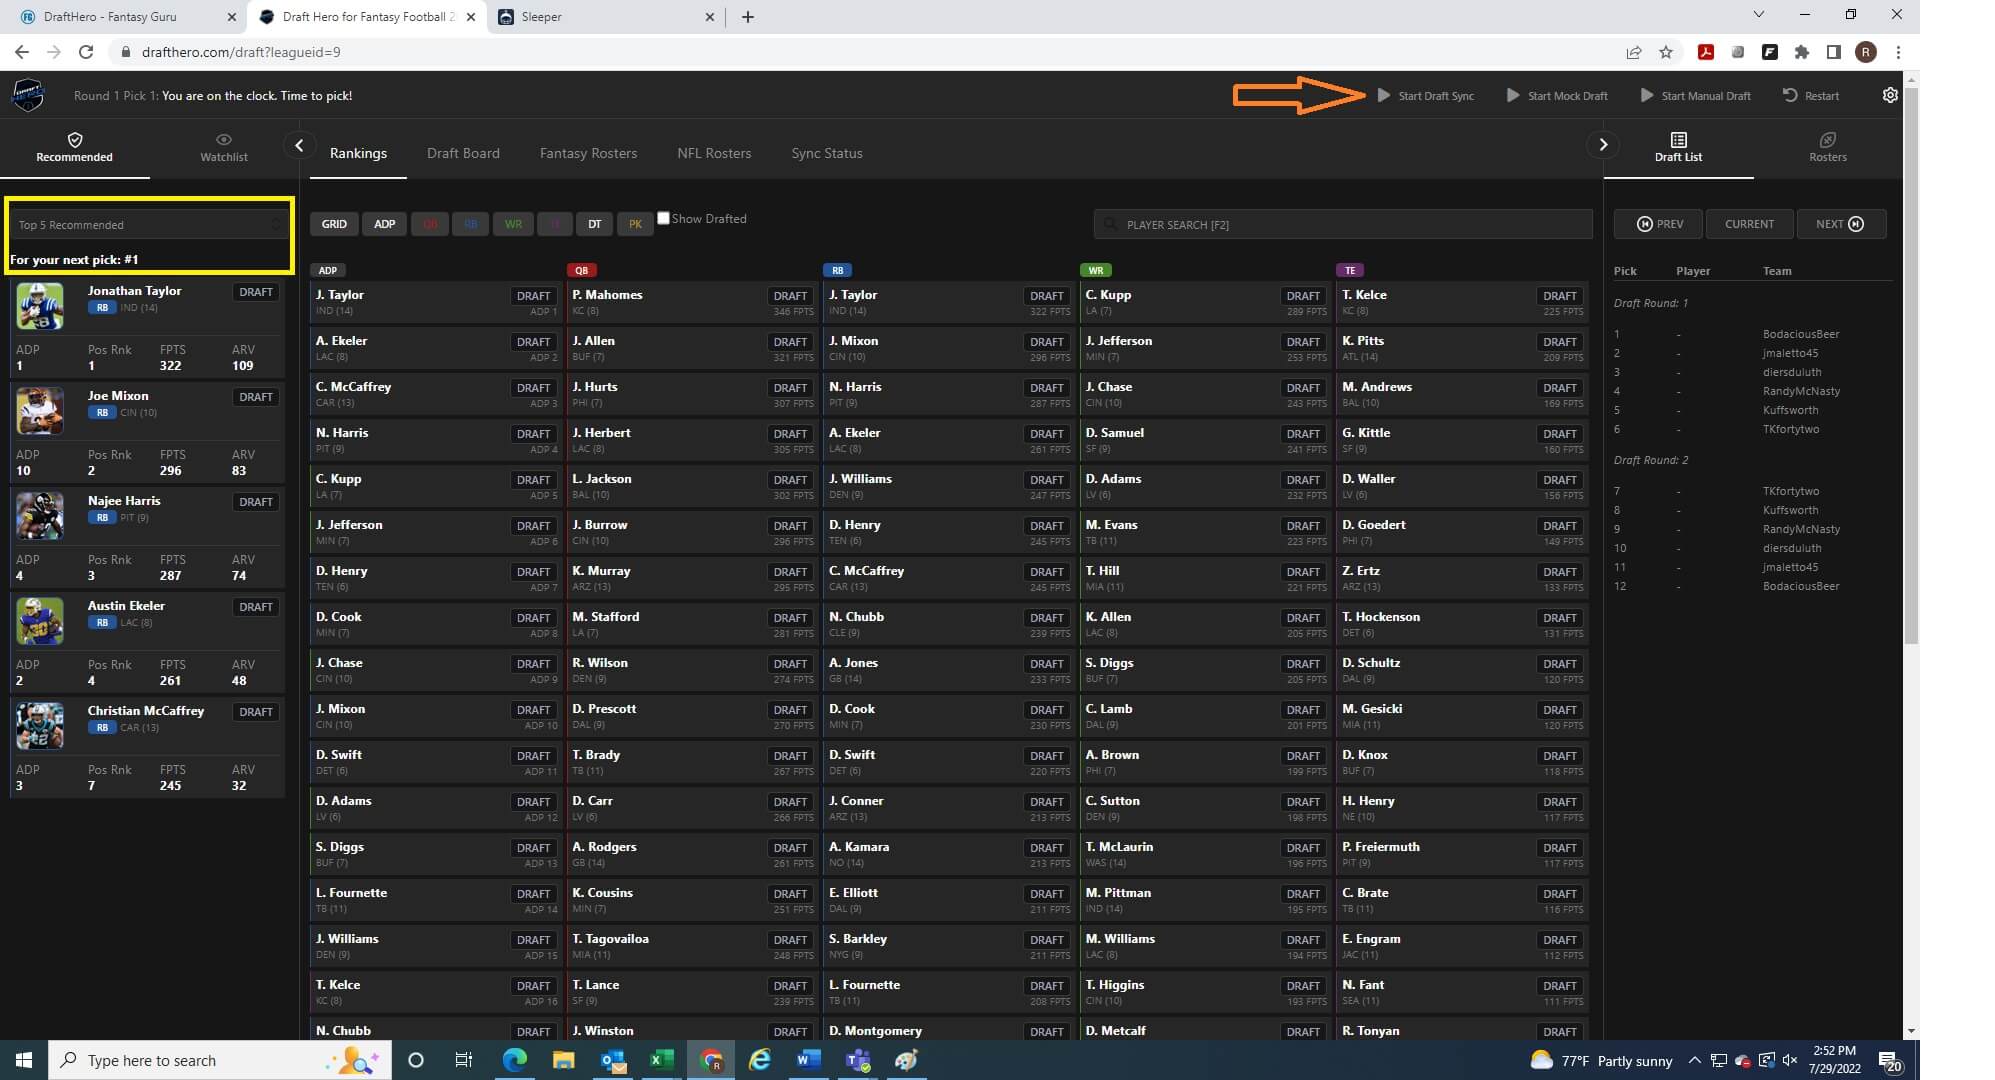Bookmark this page with star icon
The height and width of the screenshot is (1080, 1995).
coord(1666,52)
